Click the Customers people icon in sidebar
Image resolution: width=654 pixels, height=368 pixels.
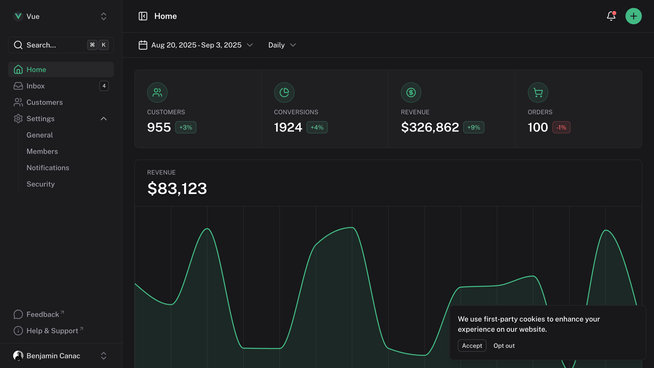pos(18,102)
